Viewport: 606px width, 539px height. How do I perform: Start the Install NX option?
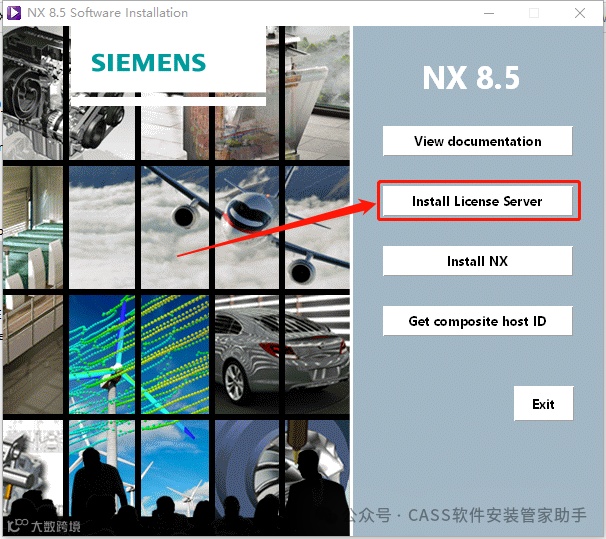[477, 261]
